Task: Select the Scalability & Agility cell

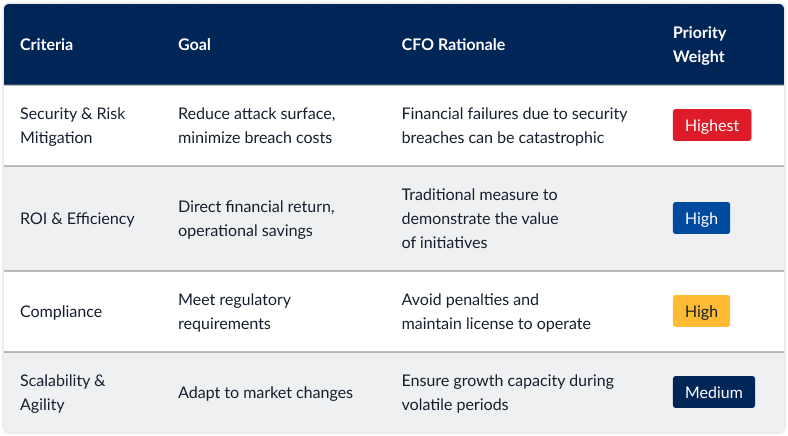Action: [x=63, y=392]
